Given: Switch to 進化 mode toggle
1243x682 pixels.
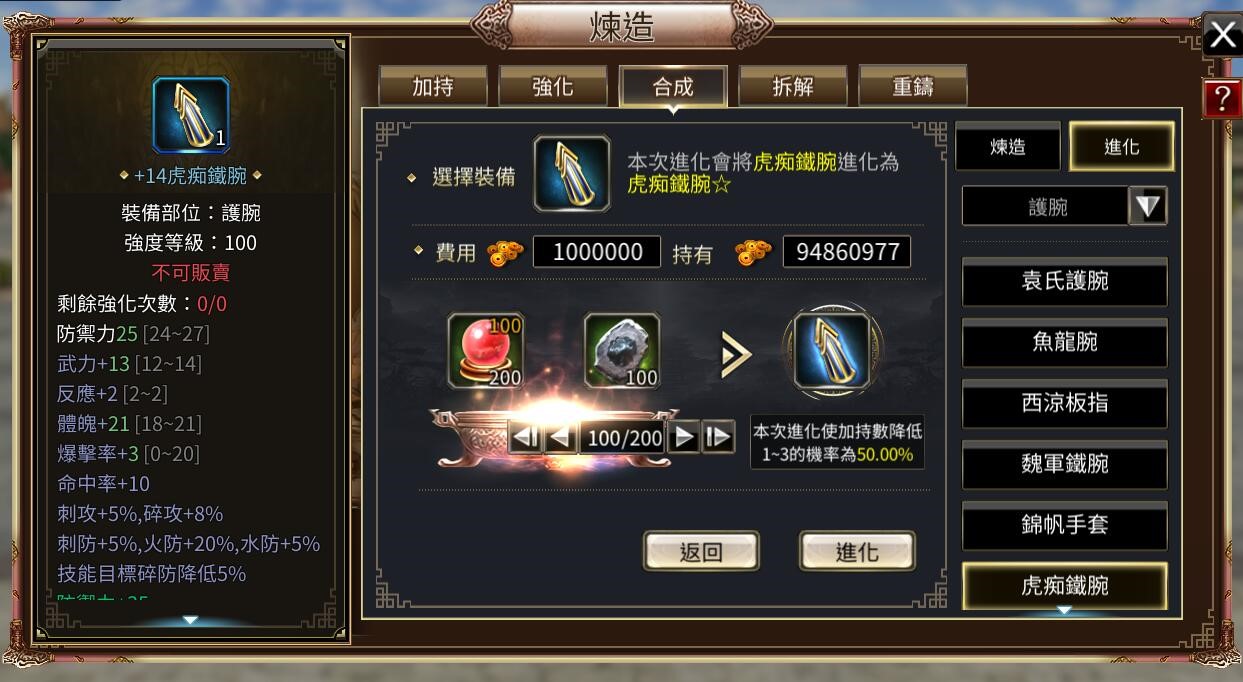Looking at the screenshot, I should [x=1122, y=147].
